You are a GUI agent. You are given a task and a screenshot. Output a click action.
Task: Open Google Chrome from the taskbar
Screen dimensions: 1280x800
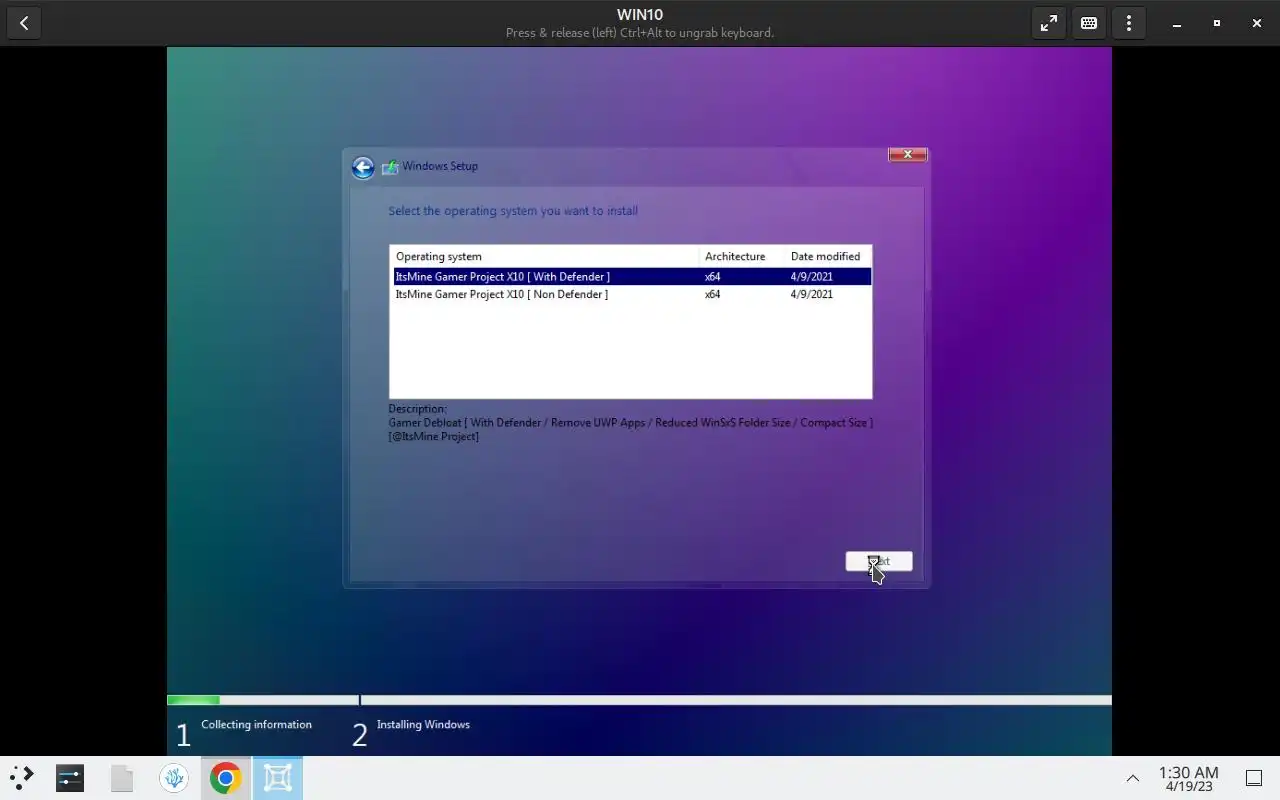225,777
